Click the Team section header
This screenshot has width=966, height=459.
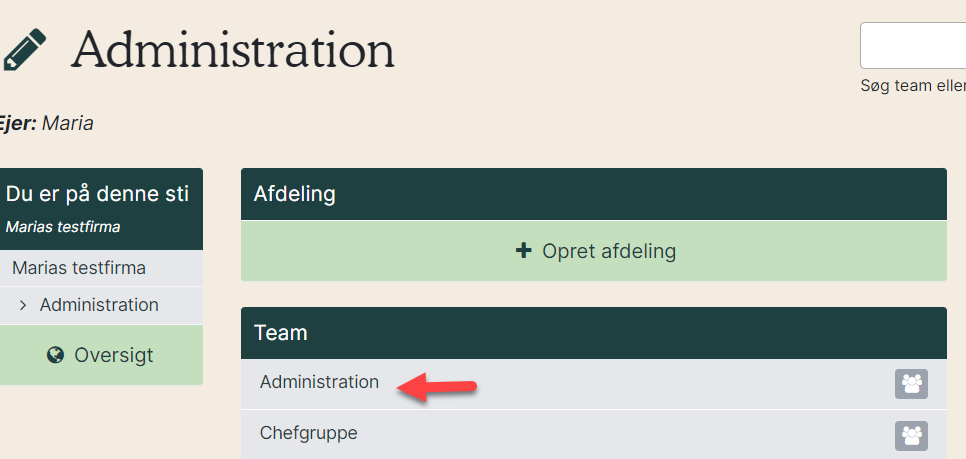[594, 333]
